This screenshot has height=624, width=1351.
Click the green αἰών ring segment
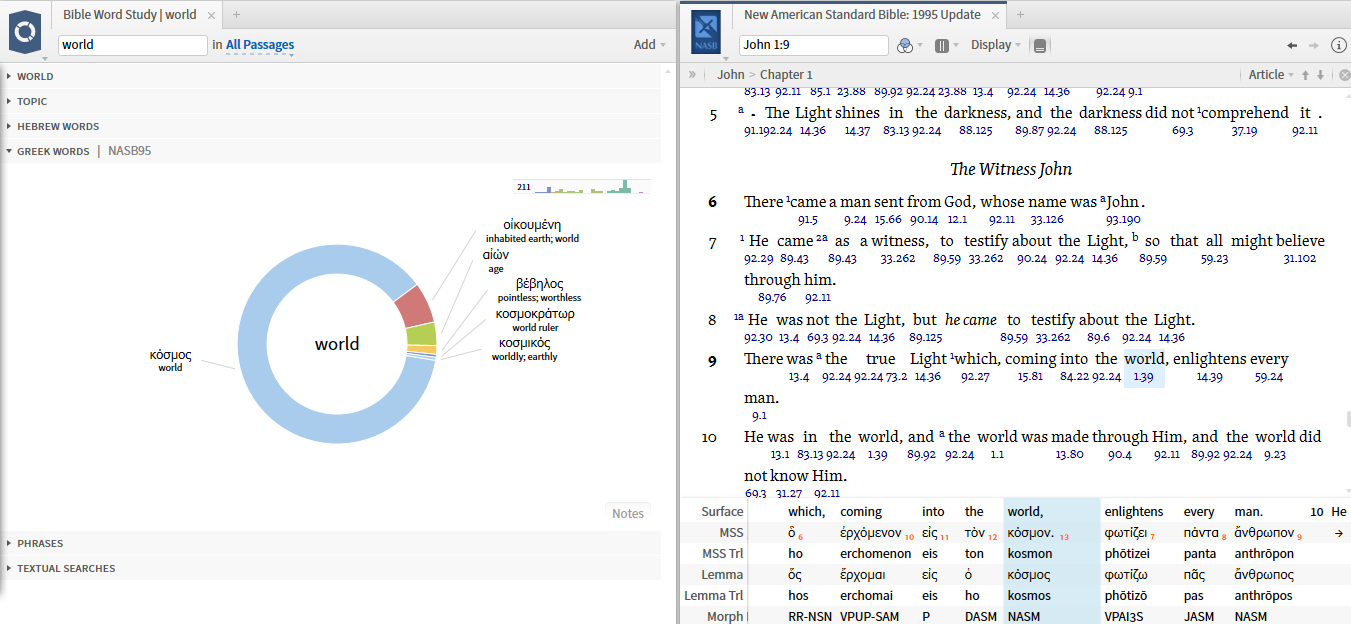[x=421, y=334]
